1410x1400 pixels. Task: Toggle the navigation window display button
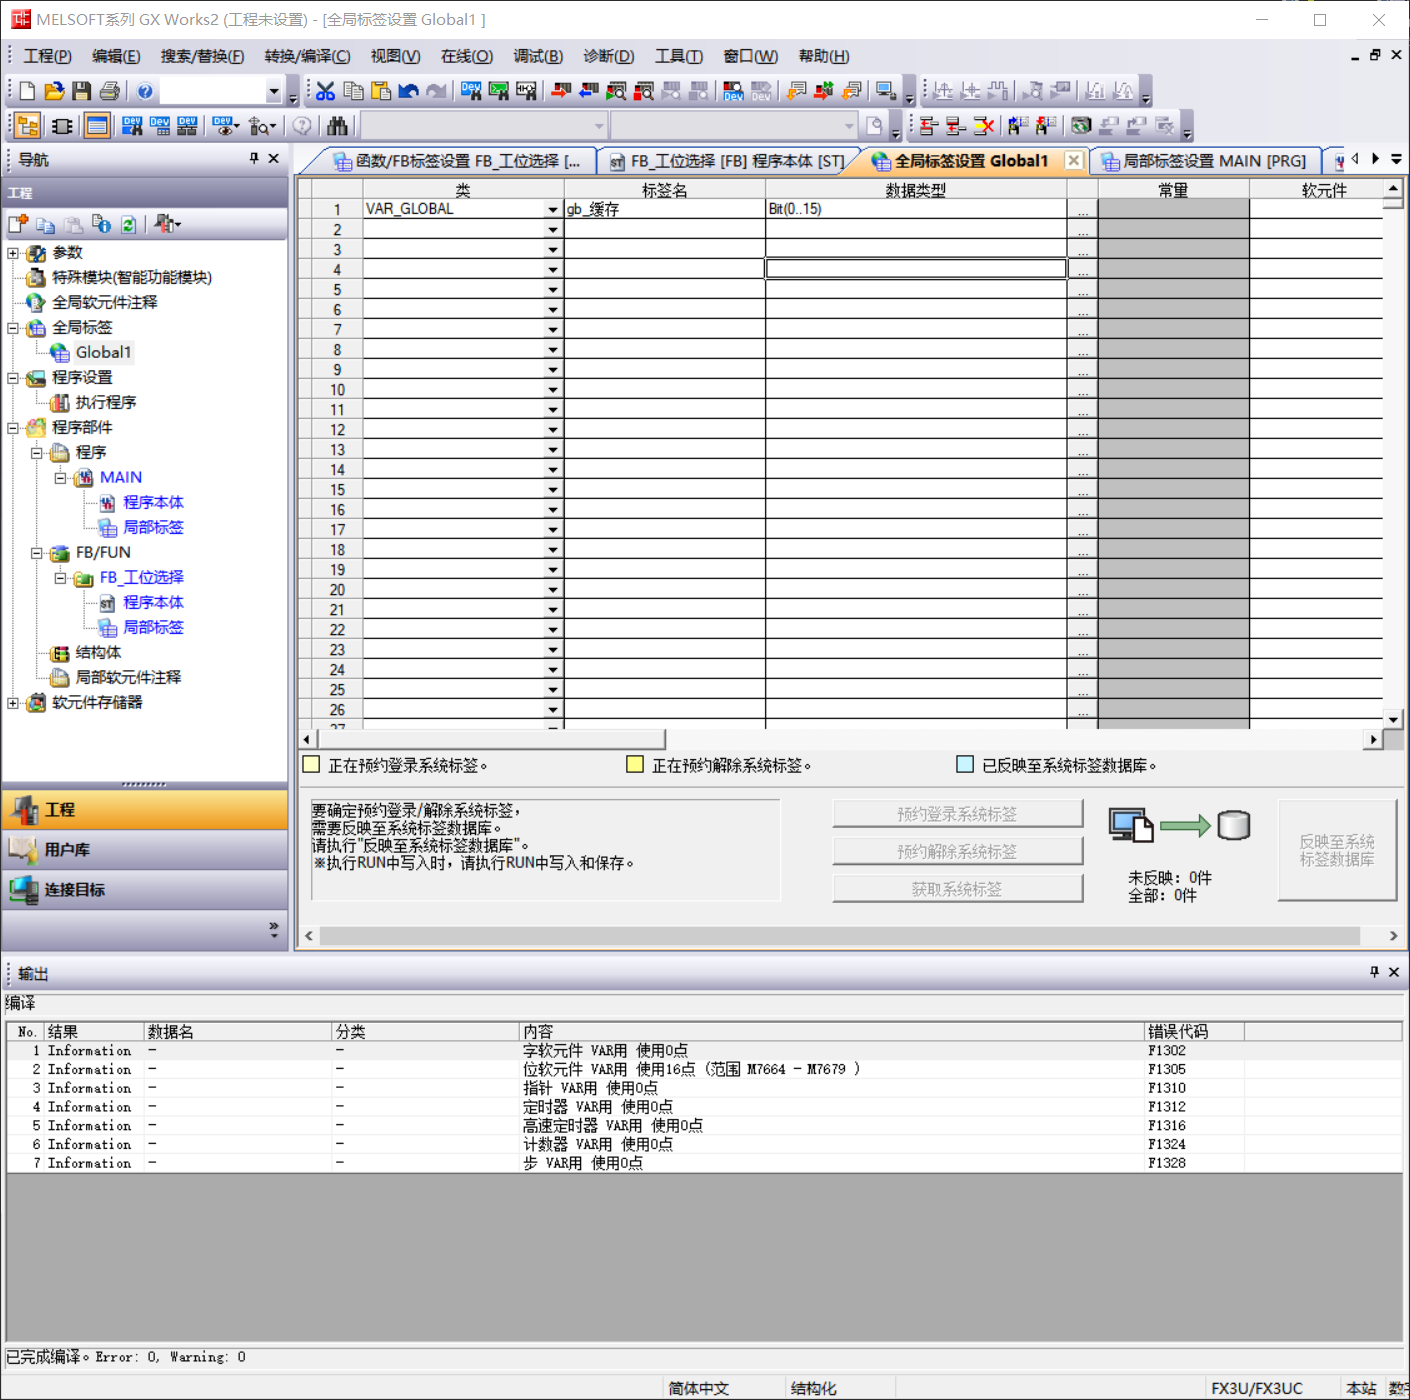tap(28, 126)
